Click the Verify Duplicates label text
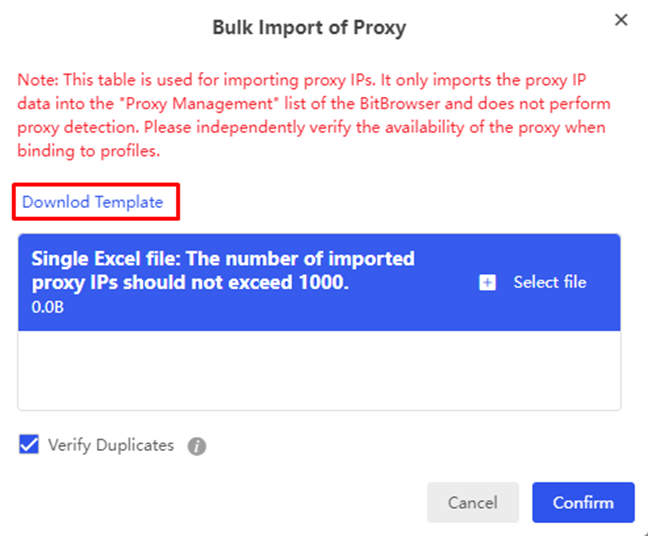Screen dimensions: 648x536 coord(111,446)
